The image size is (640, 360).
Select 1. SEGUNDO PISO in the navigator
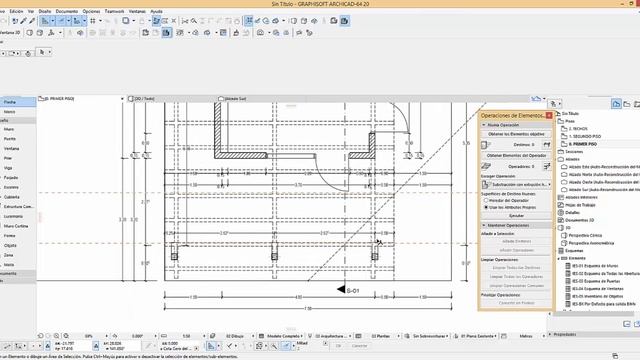click(585, 136)
